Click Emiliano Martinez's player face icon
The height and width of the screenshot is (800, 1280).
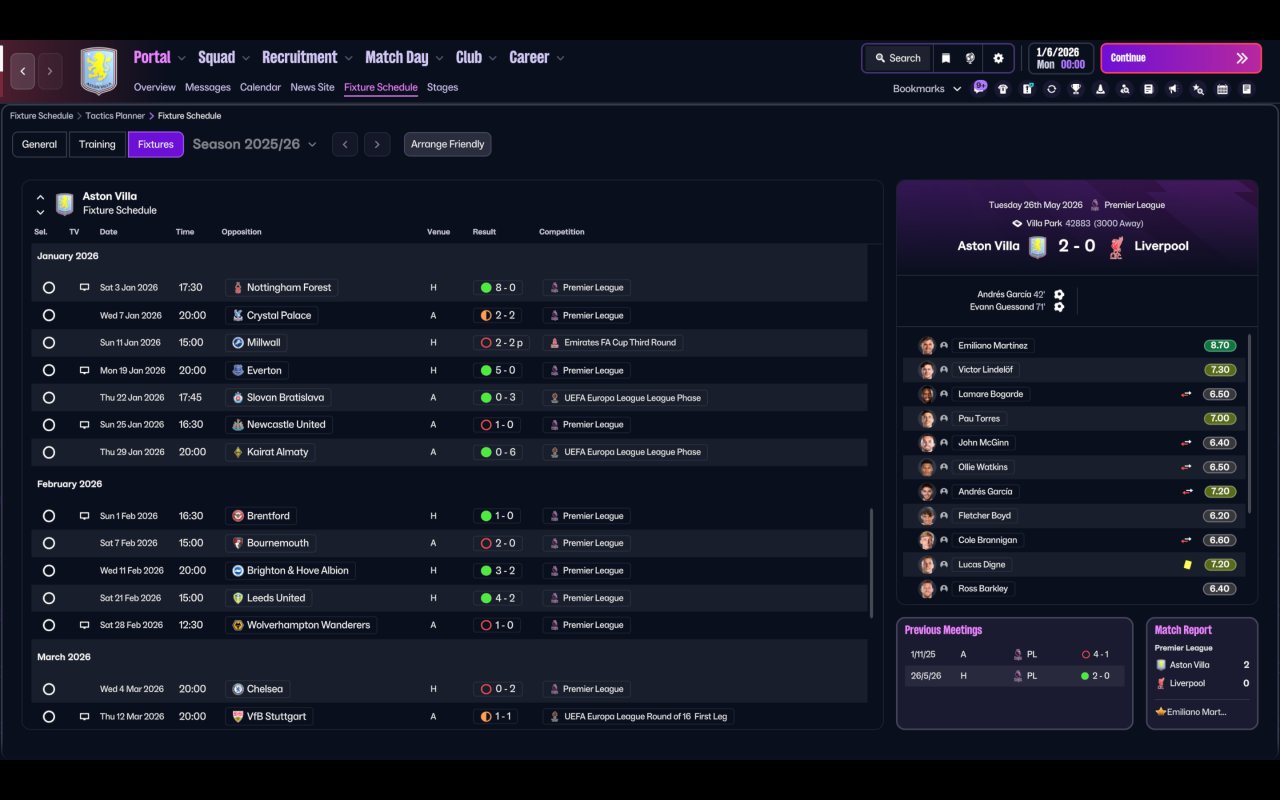pos(927,346)
